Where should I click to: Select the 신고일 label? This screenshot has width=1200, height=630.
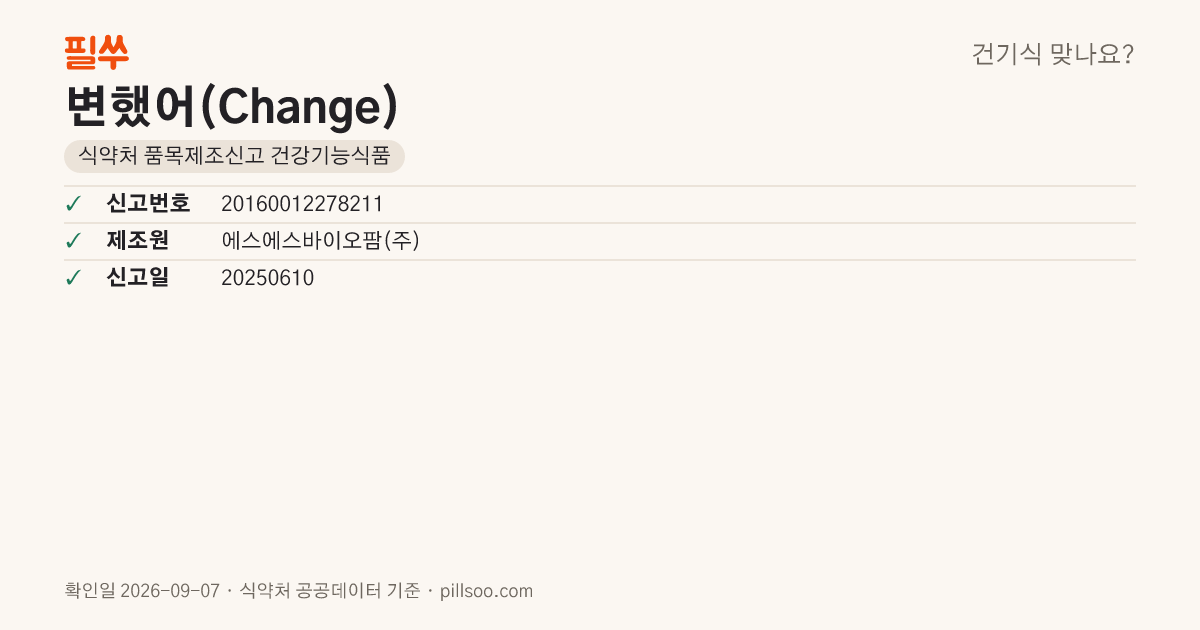point(137,278)
